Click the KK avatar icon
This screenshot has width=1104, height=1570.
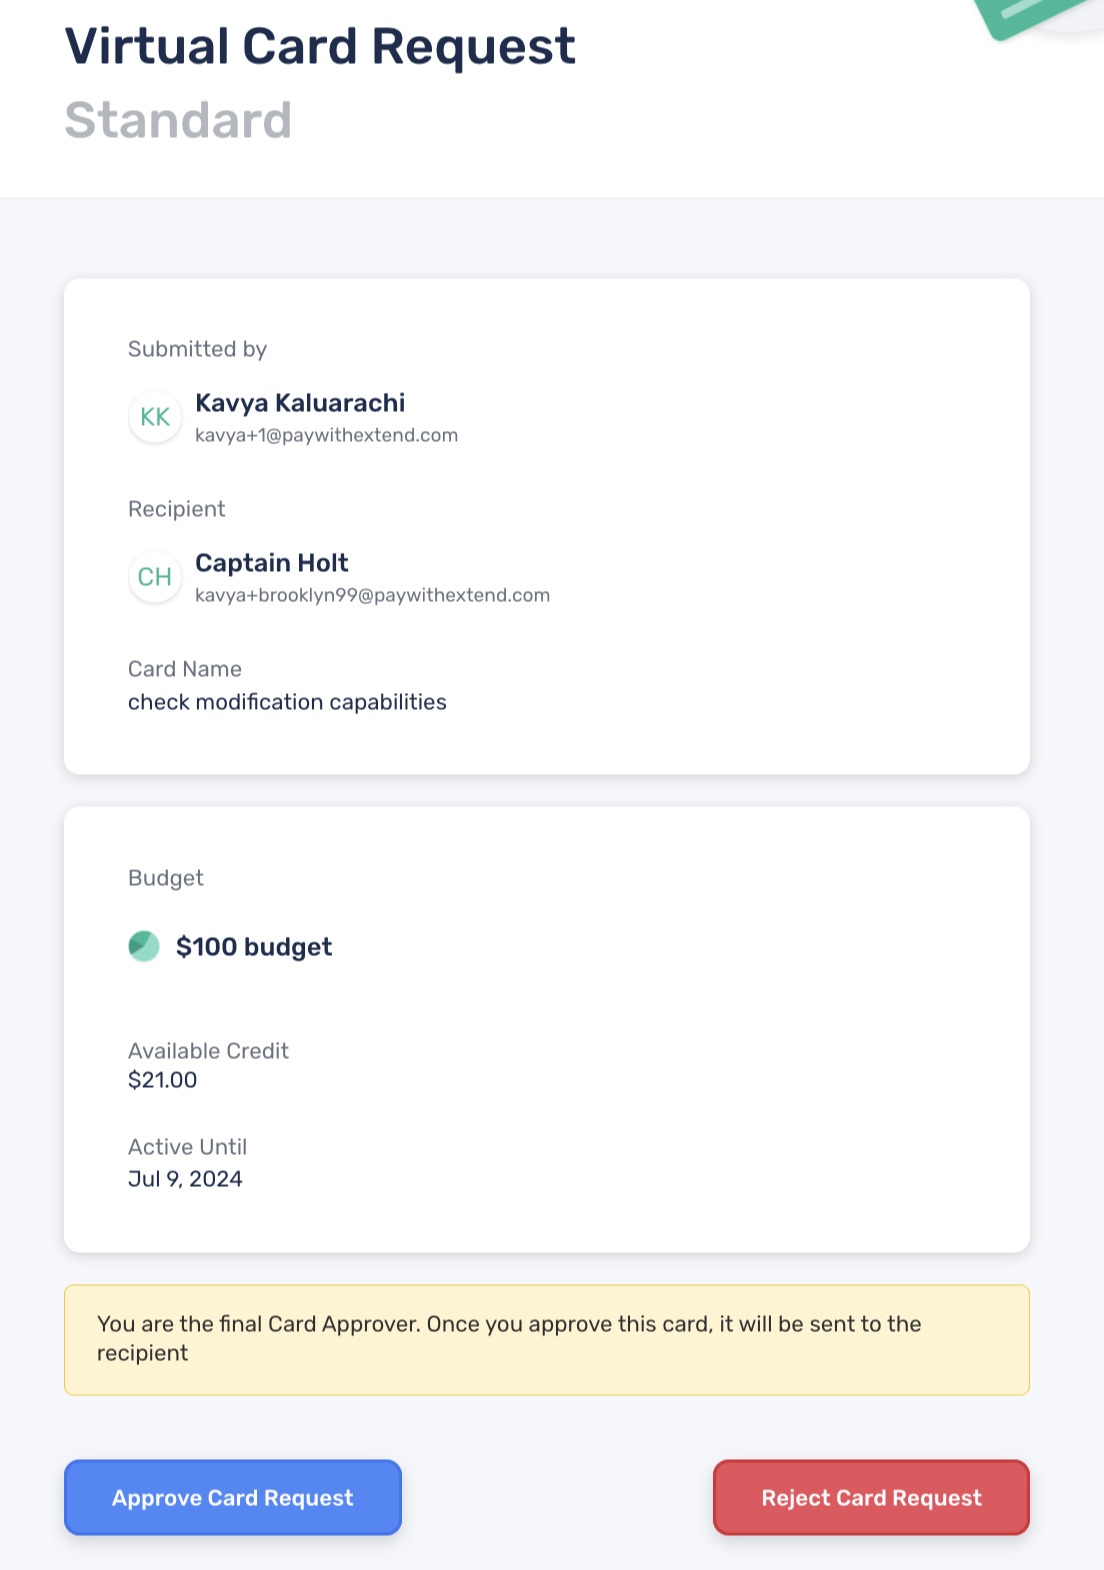pos(155,417)
